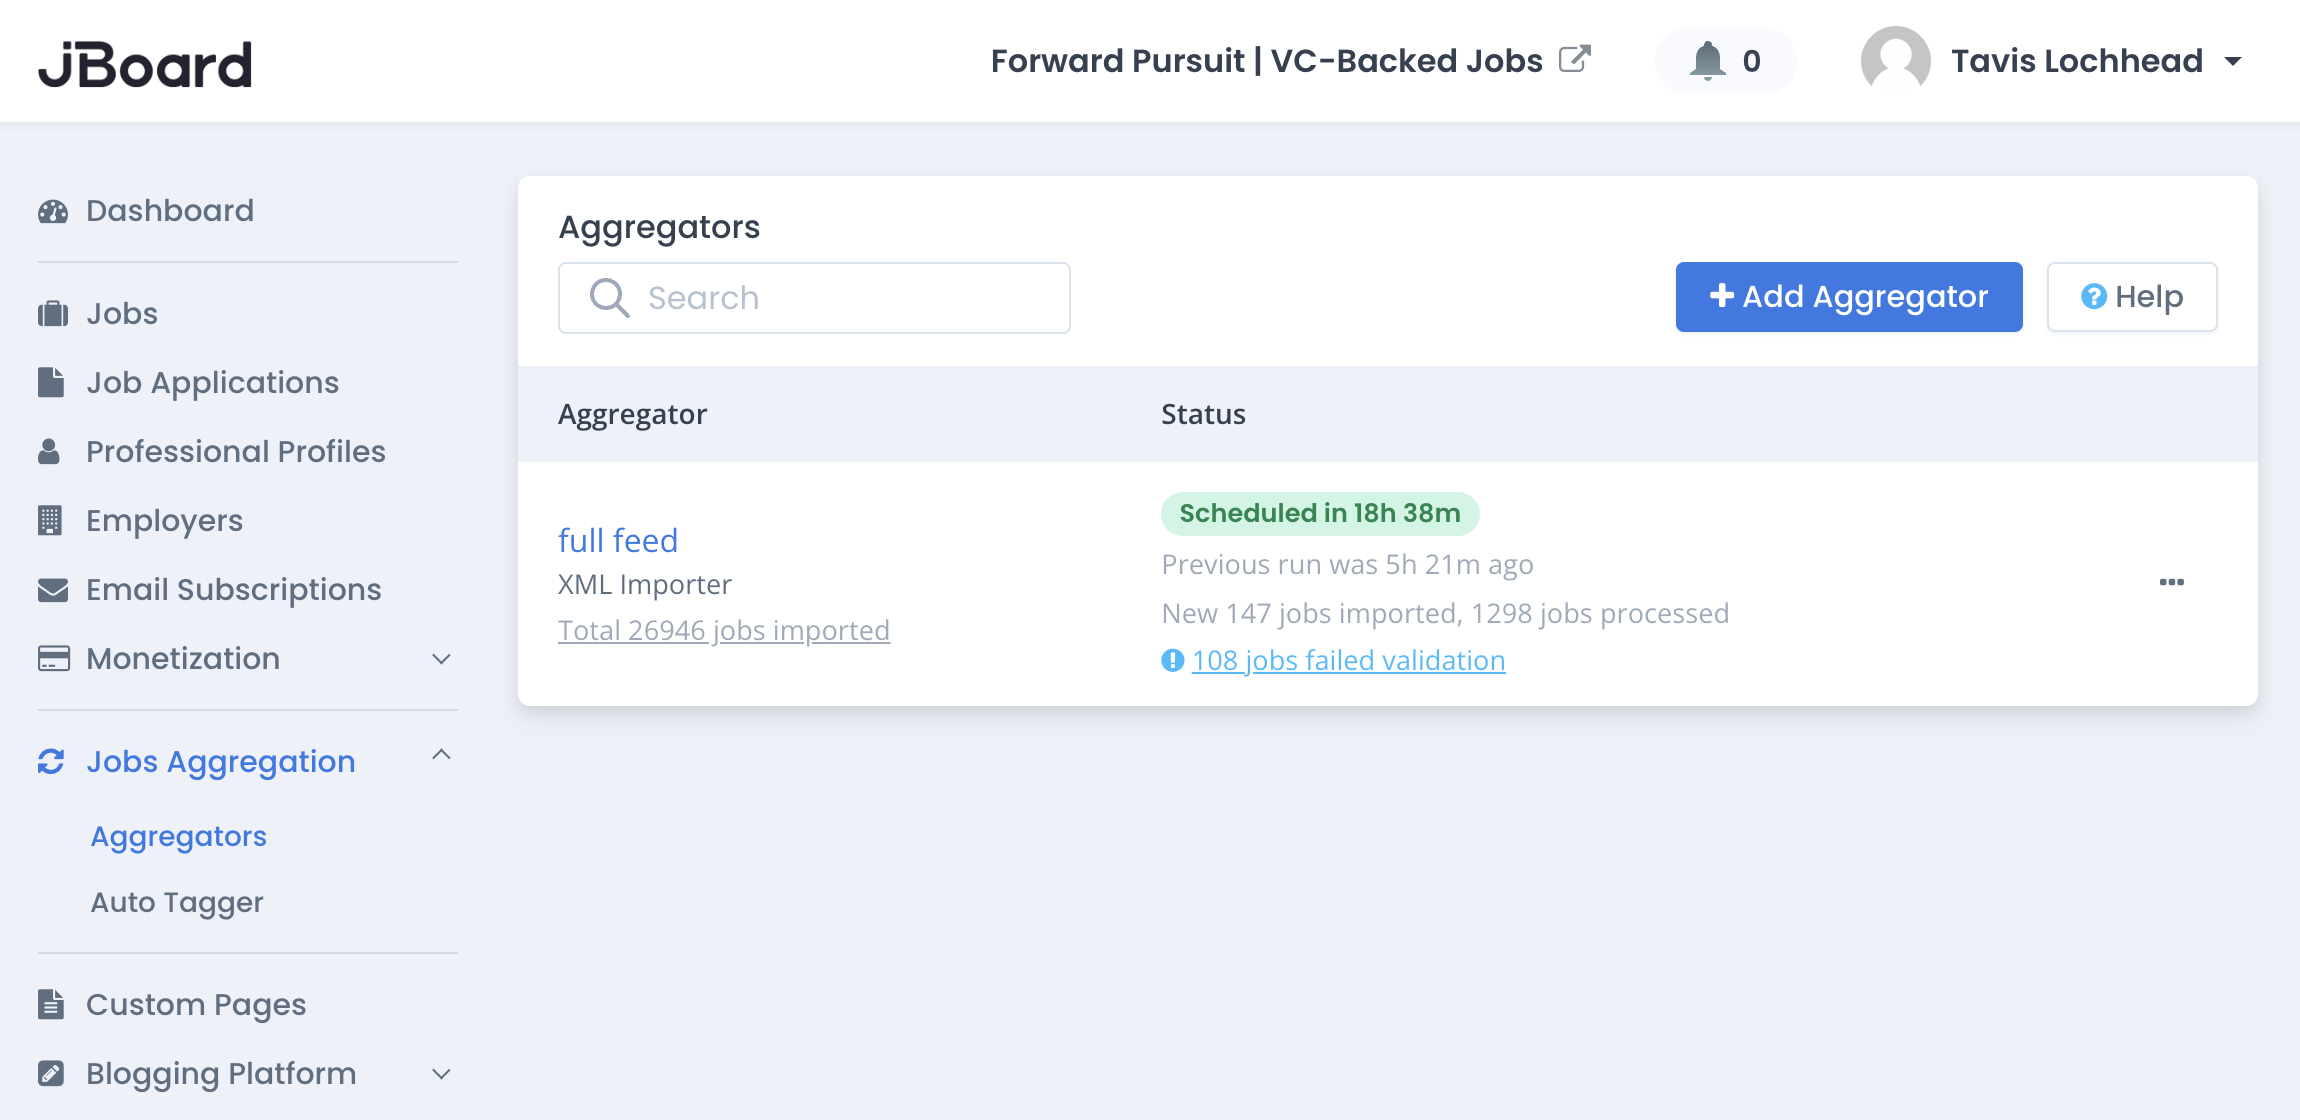Expand the Blogging Platform section
This screenshot has height=1120, width=2300.
[442, 1073]
